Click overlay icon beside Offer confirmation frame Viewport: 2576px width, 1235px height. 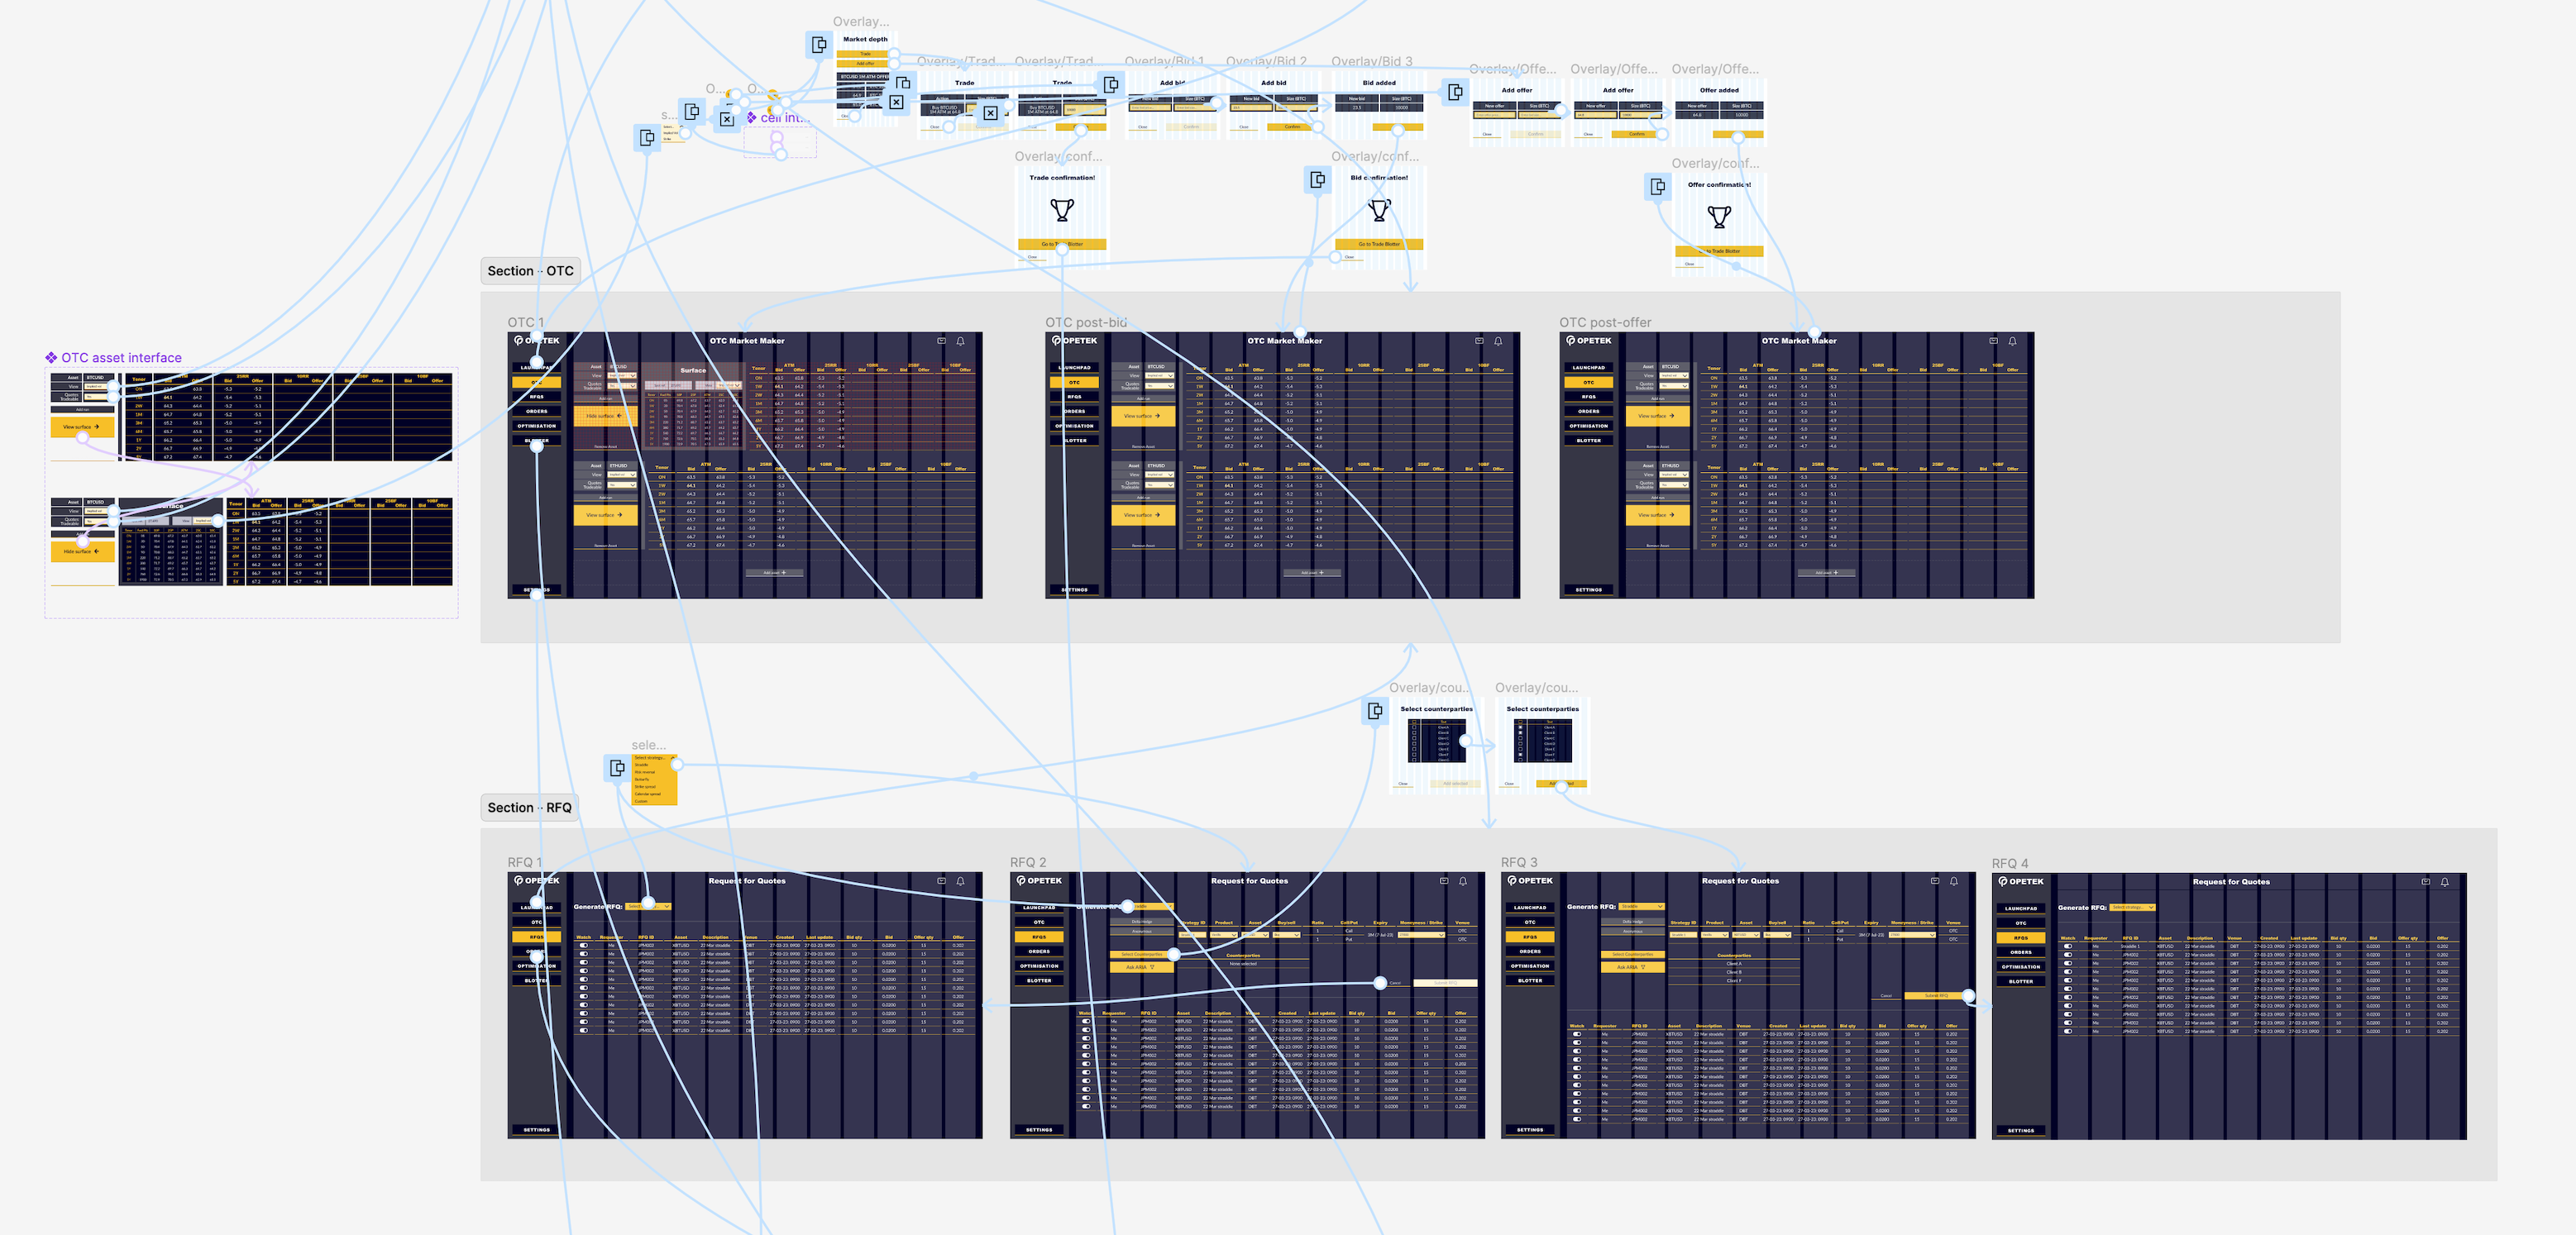click(x=1658, y=186)
